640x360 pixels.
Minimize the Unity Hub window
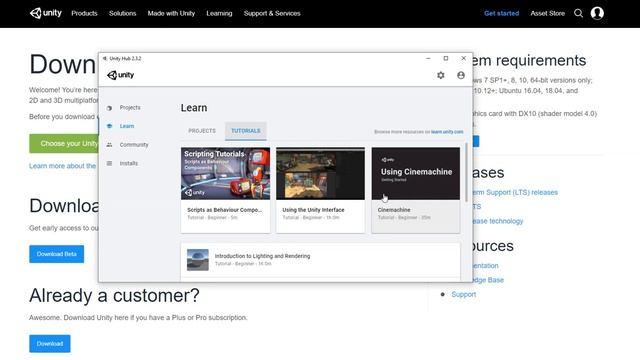click(428, 58)
